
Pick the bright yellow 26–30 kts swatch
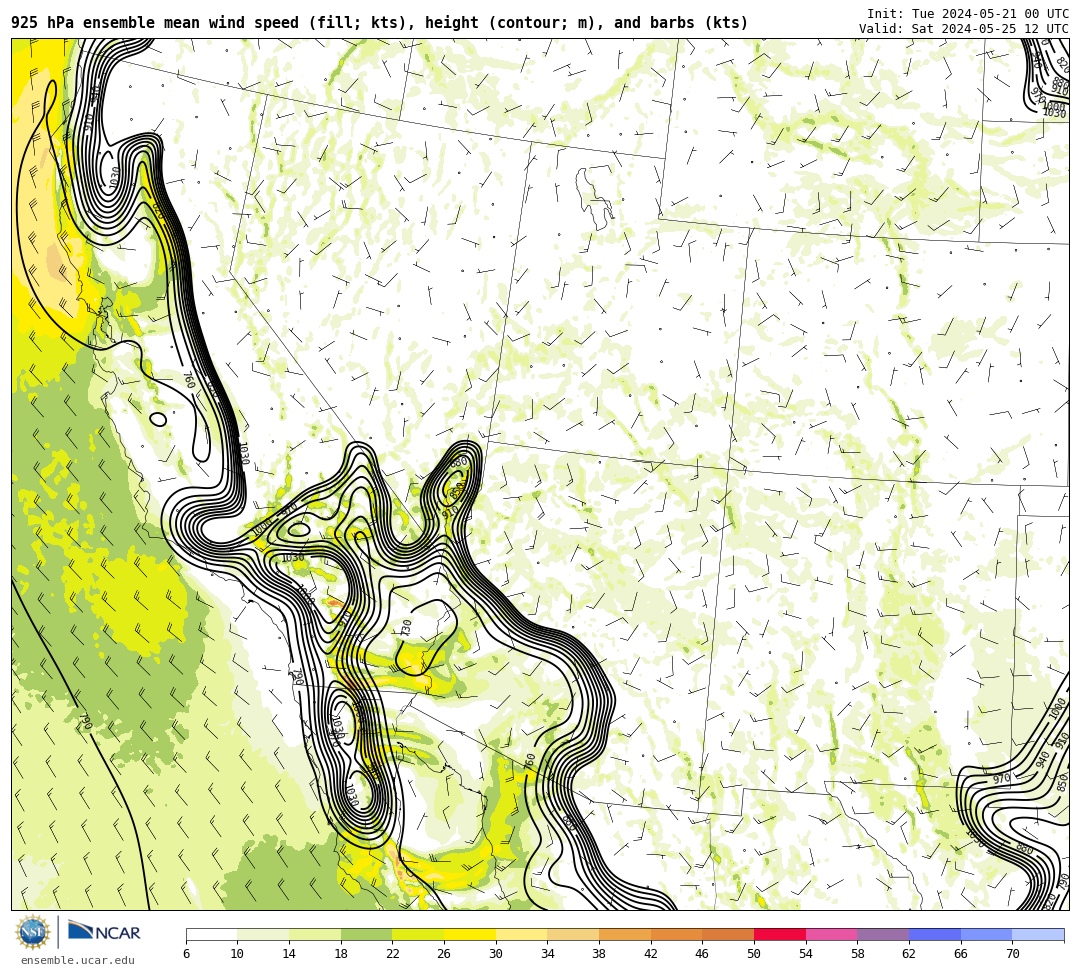pyautogui.click(x=470, y=934)
